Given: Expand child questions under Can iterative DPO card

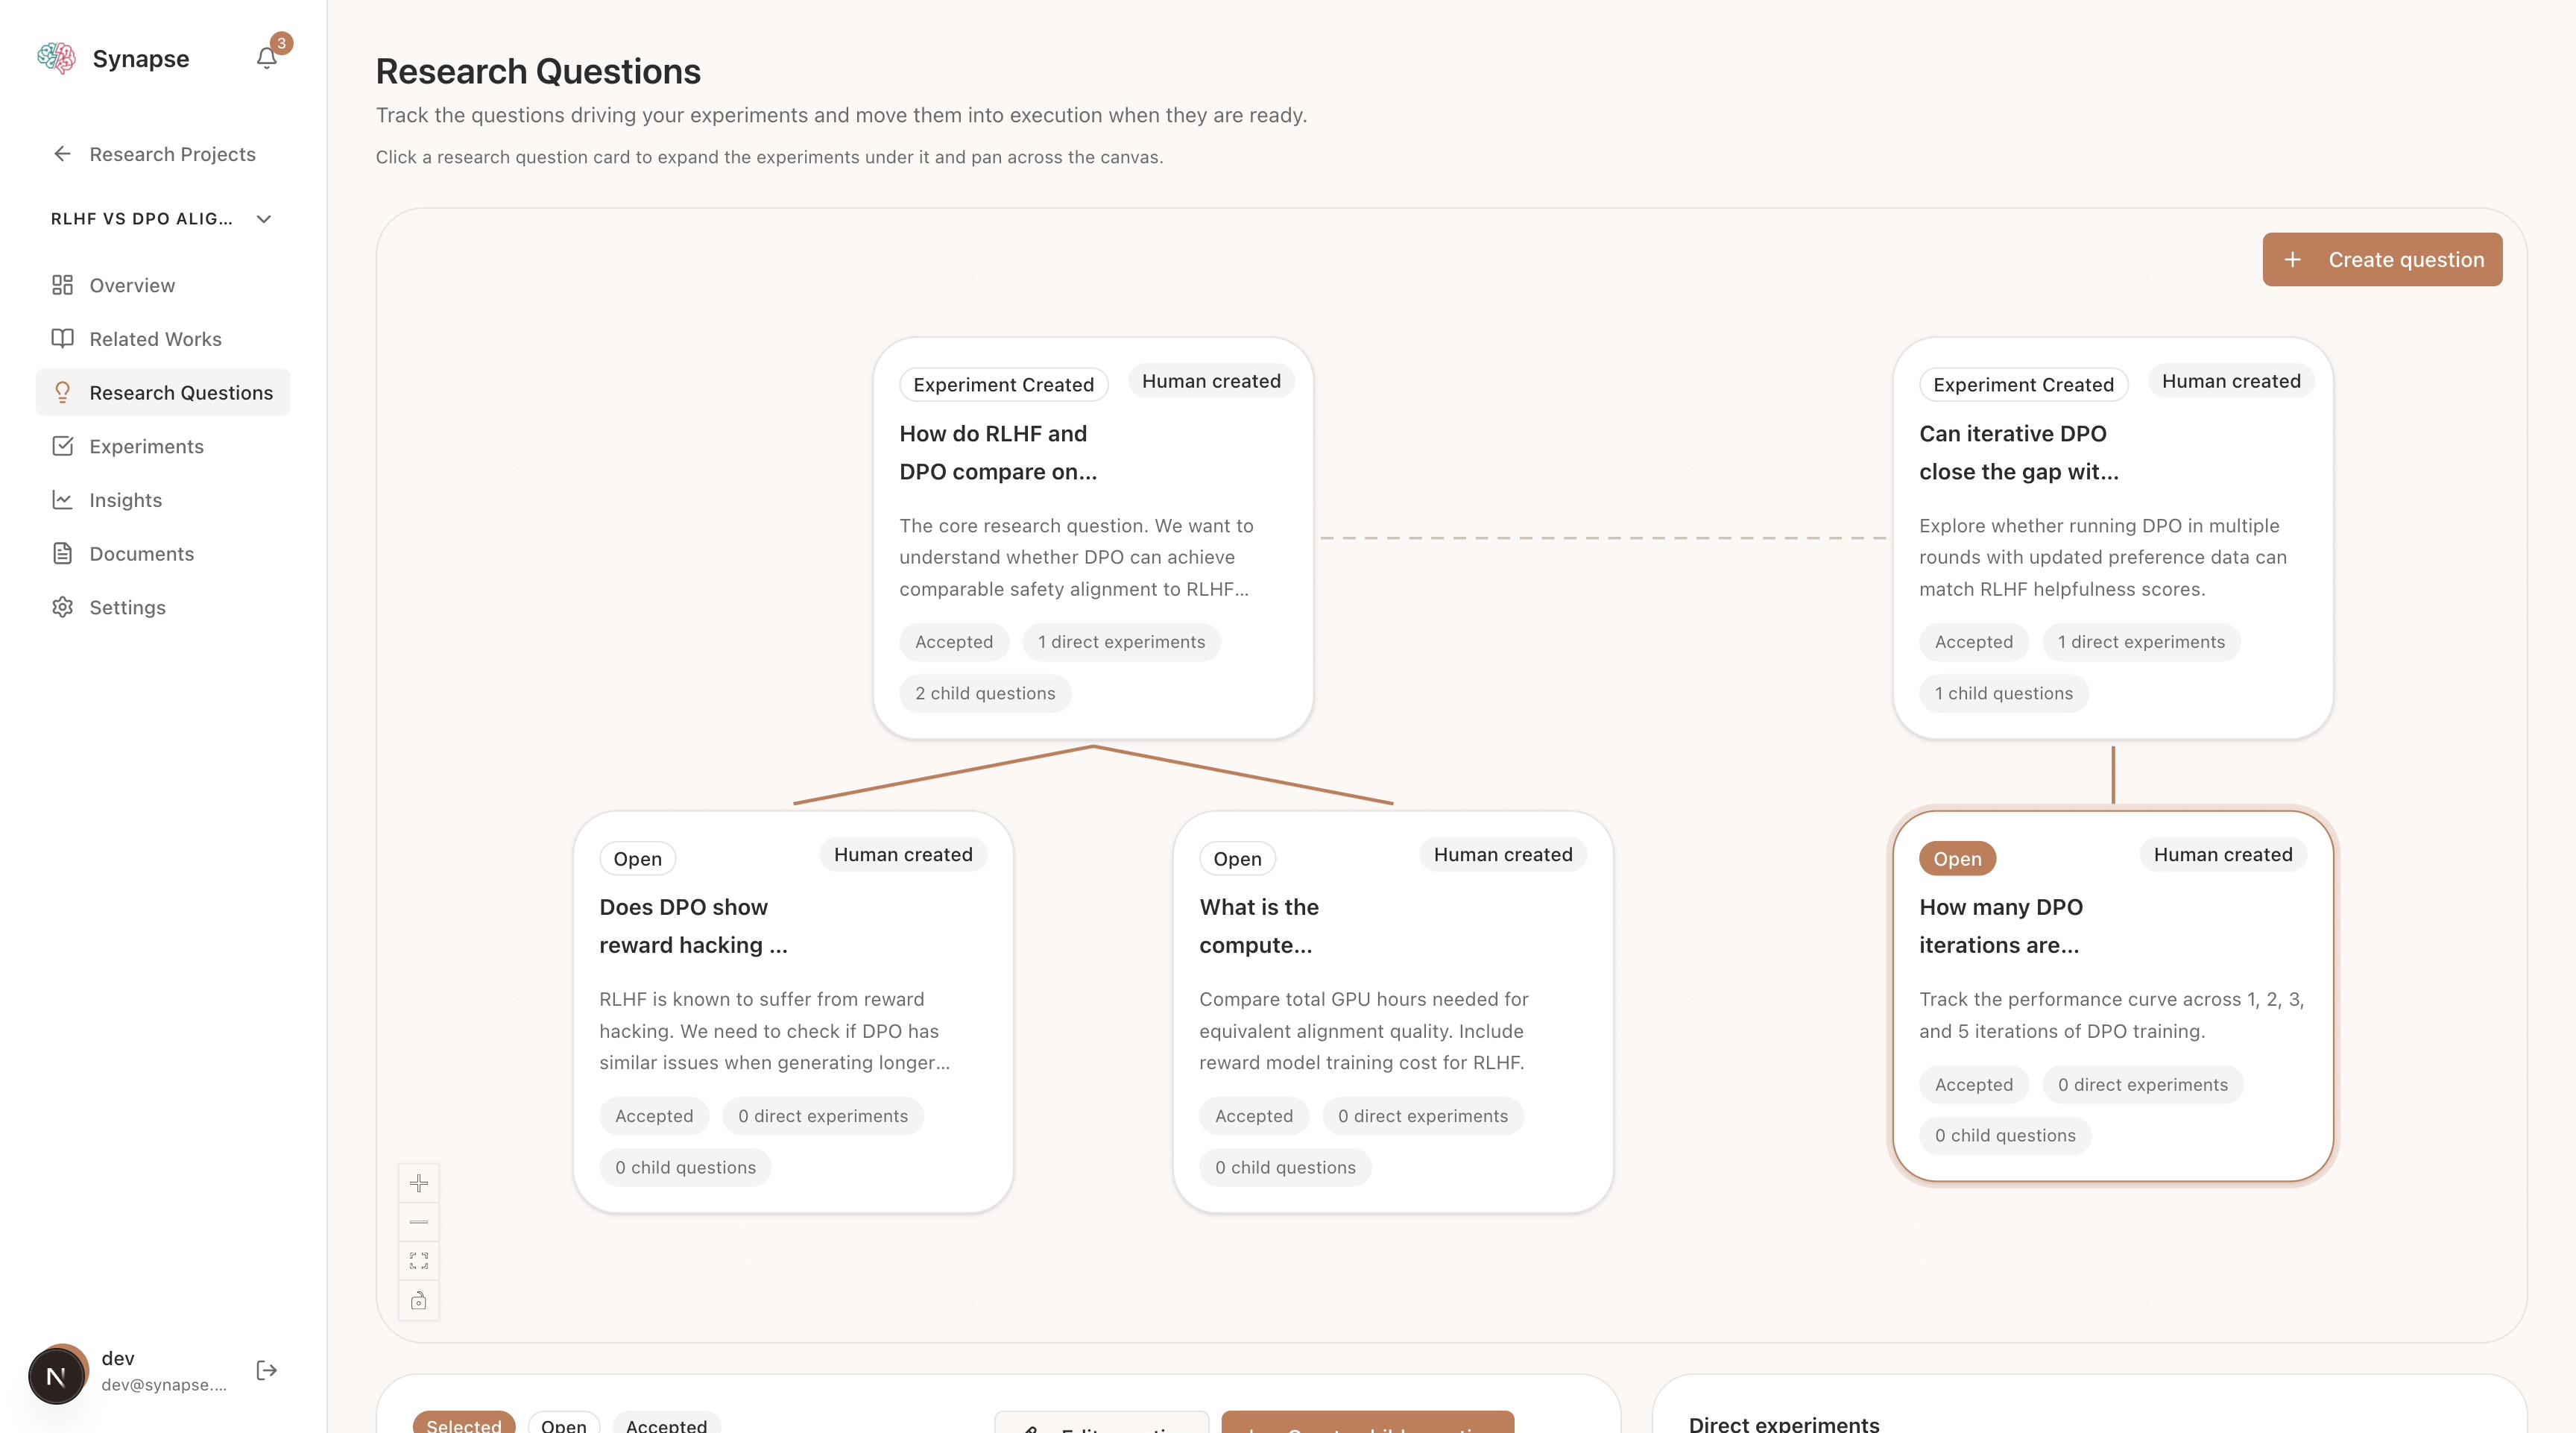Looking at the screenshot, I should pos(2003,693).
